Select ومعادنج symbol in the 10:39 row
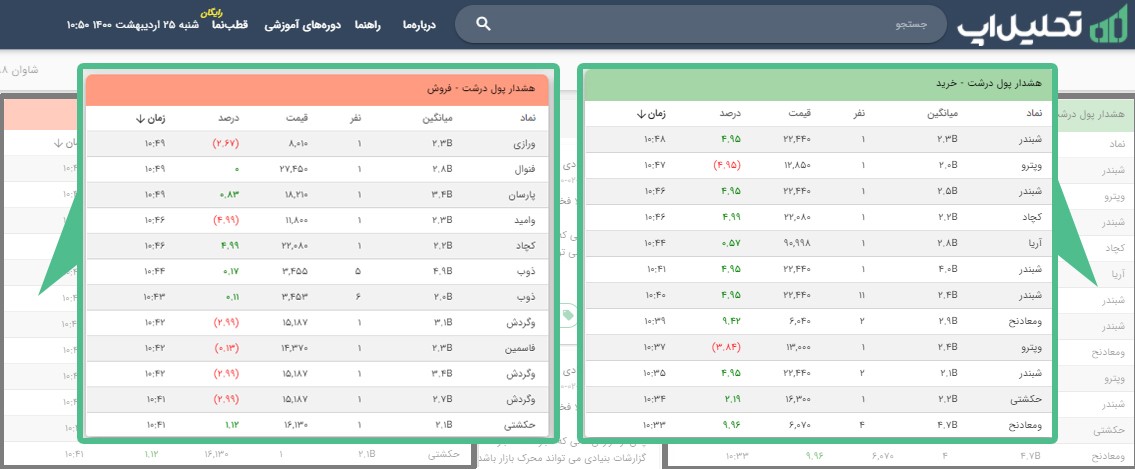1135x469 pixels. click(1025, 321)
